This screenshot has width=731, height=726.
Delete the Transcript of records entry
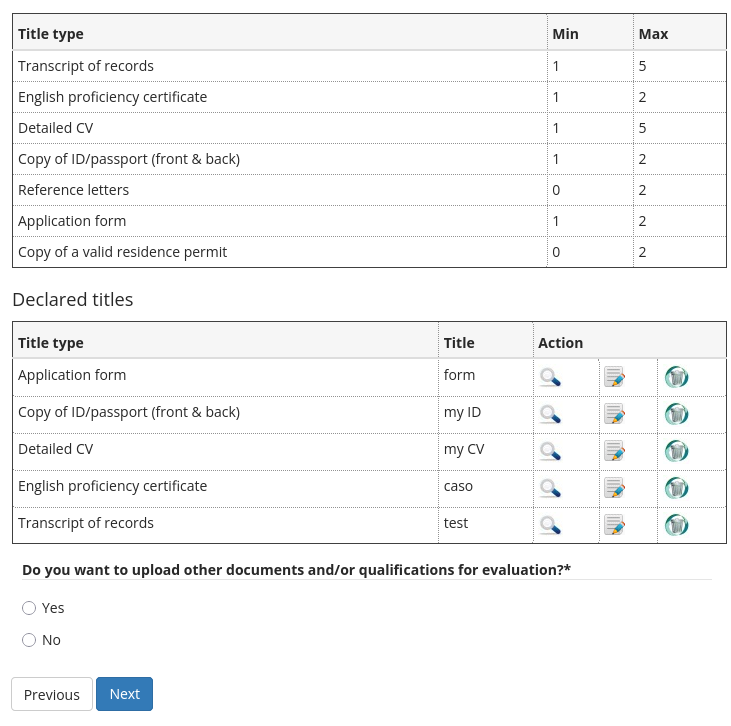click(x=677, y=525)
